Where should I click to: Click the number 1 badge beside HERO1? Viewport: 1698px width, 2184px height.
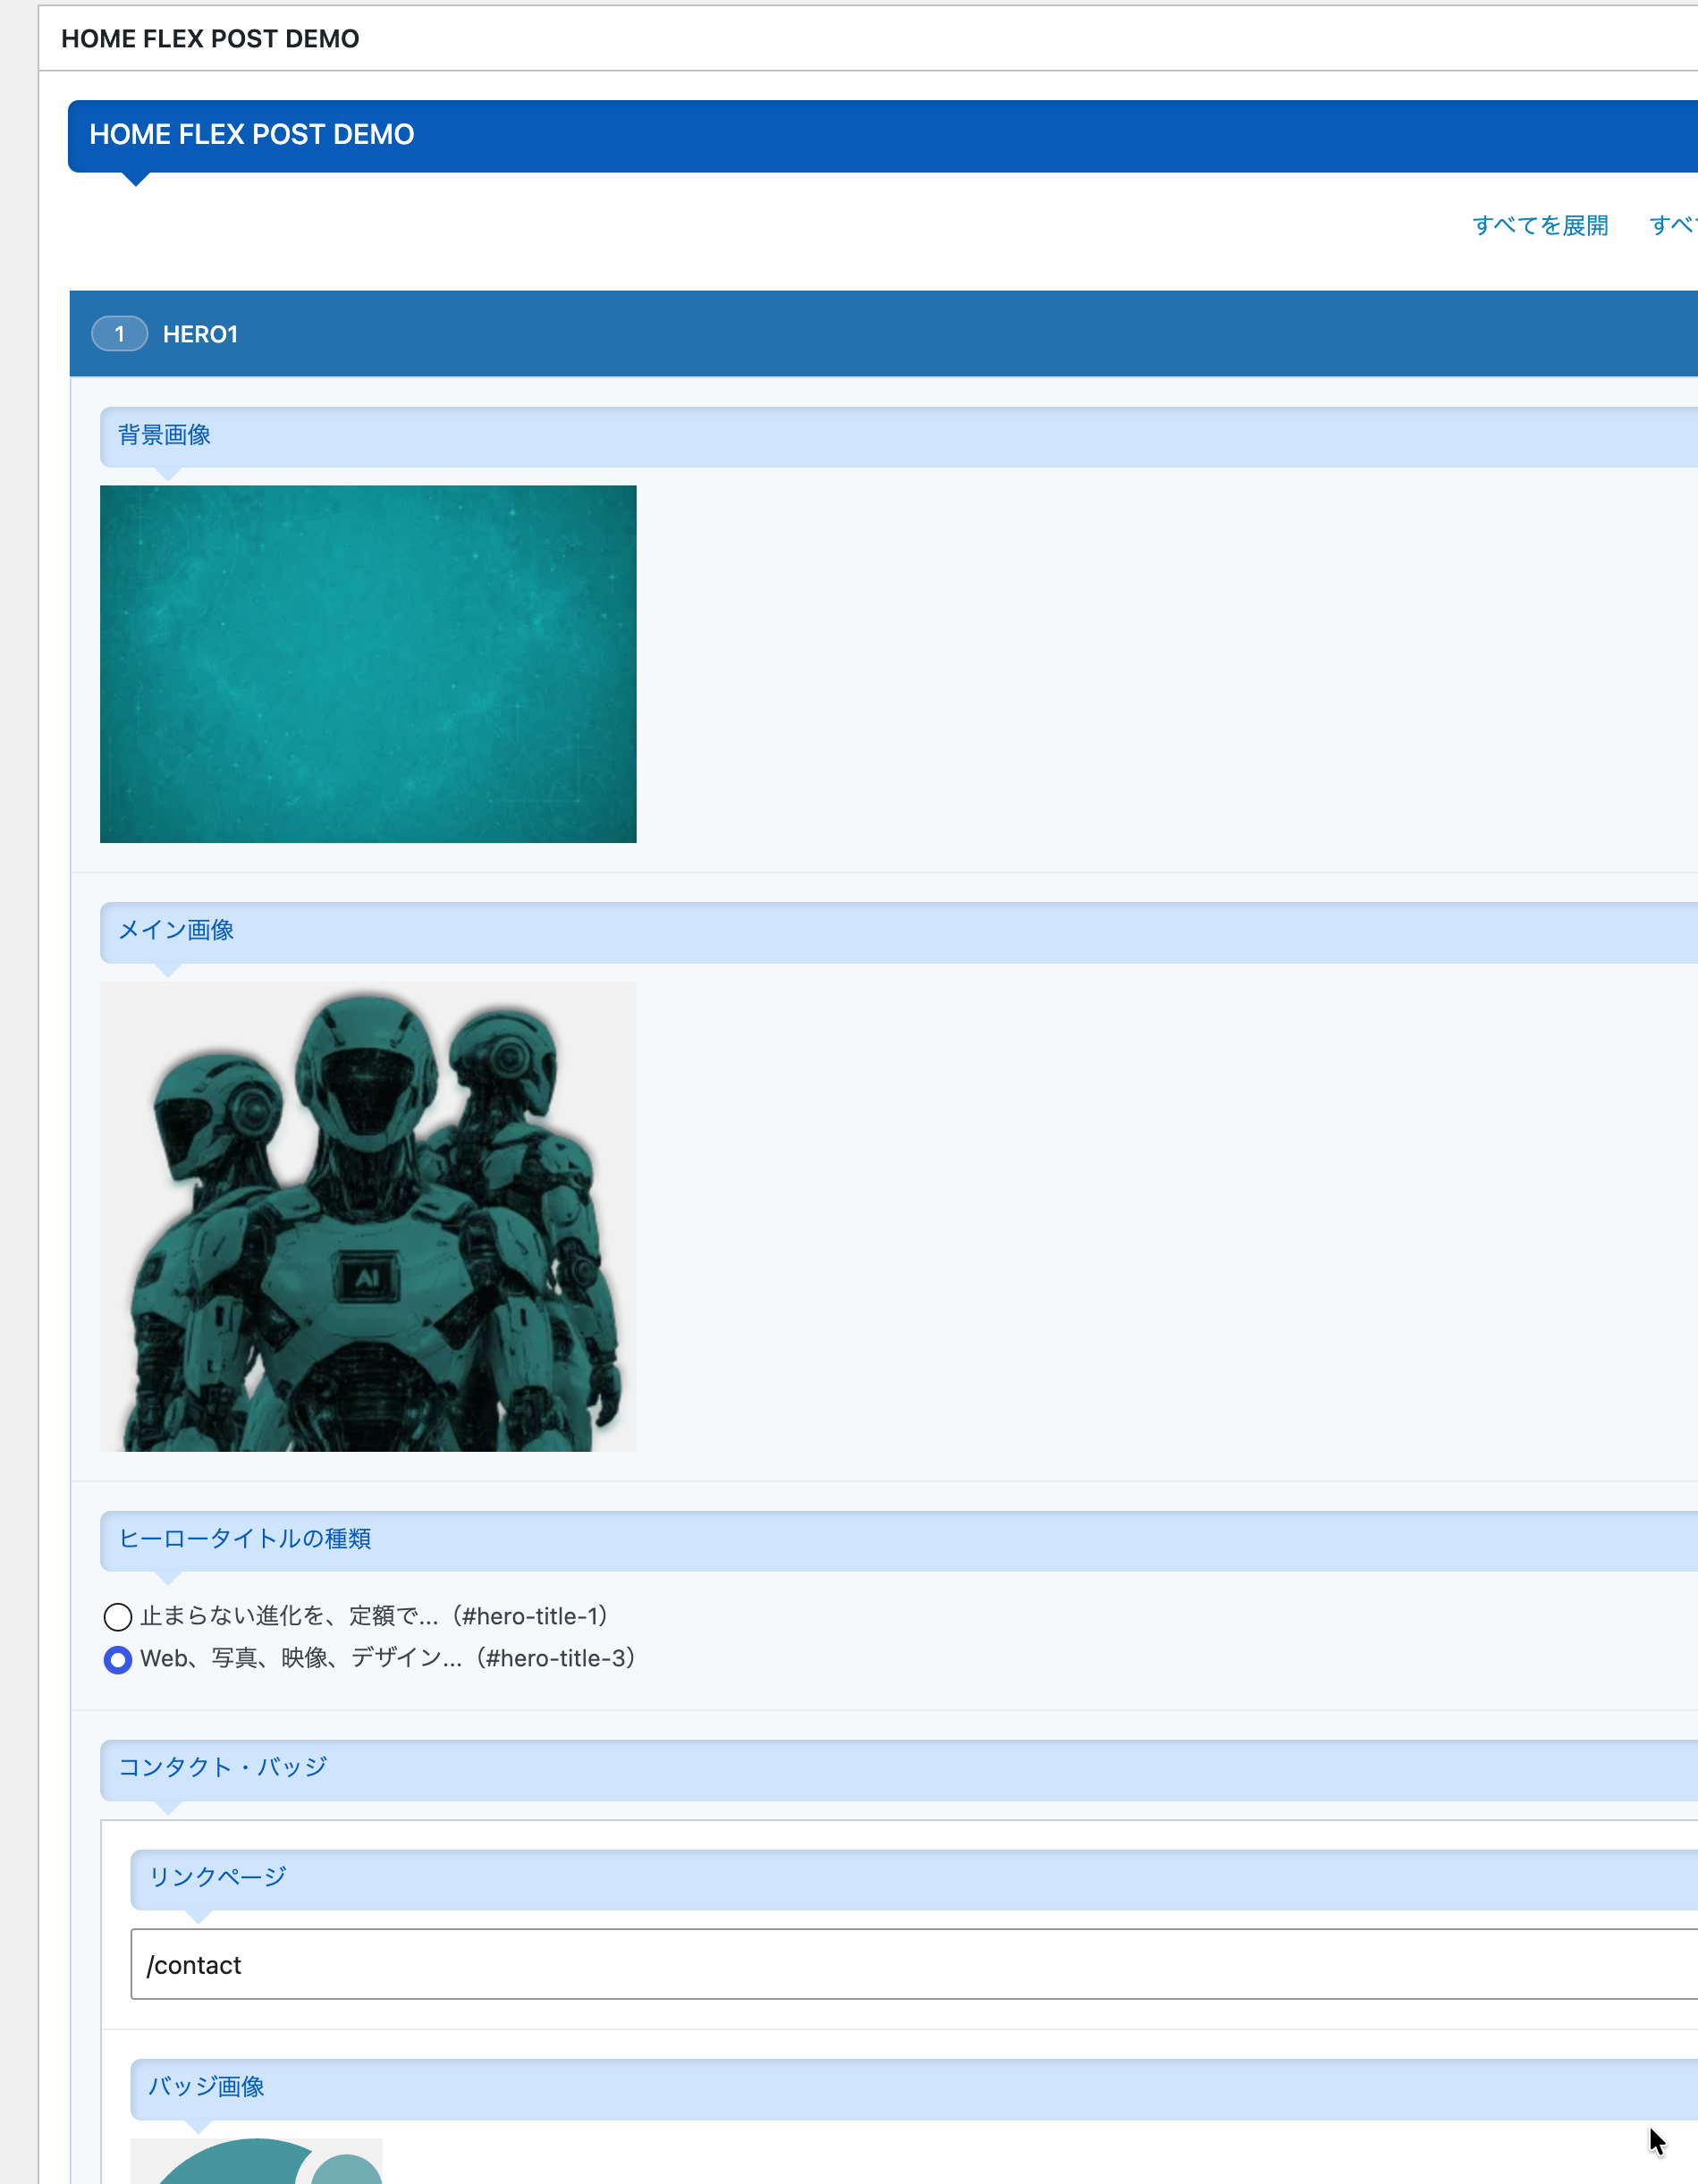[119, 334]
